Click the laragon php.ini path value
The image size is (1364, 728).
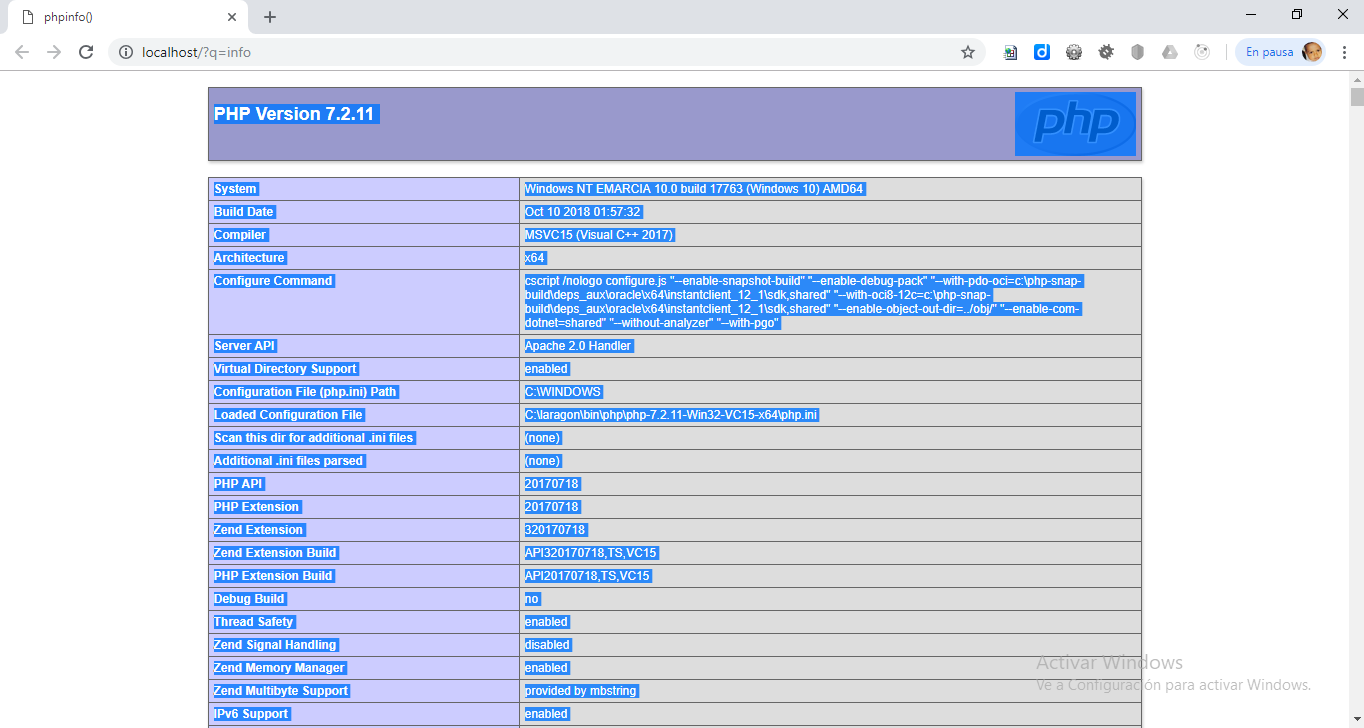672,415
